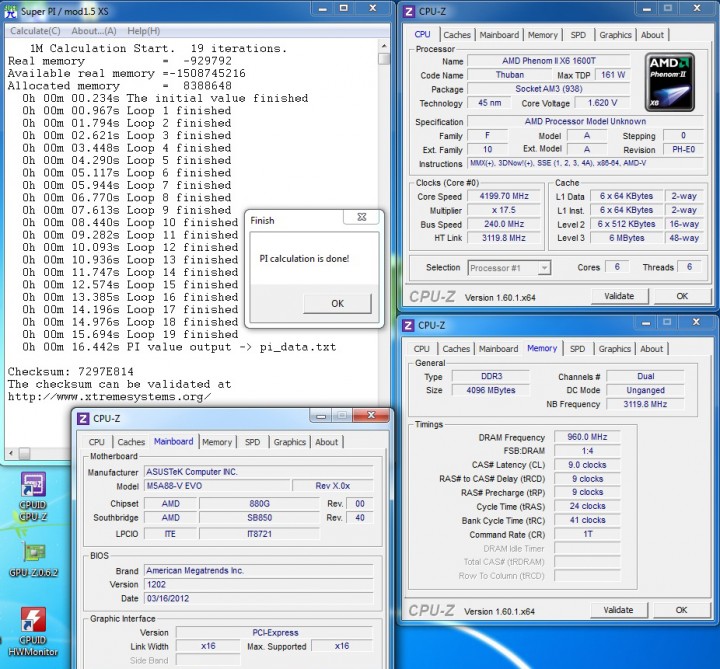Click the Core Speed value 4199.70 MHz

pos(504,196)
